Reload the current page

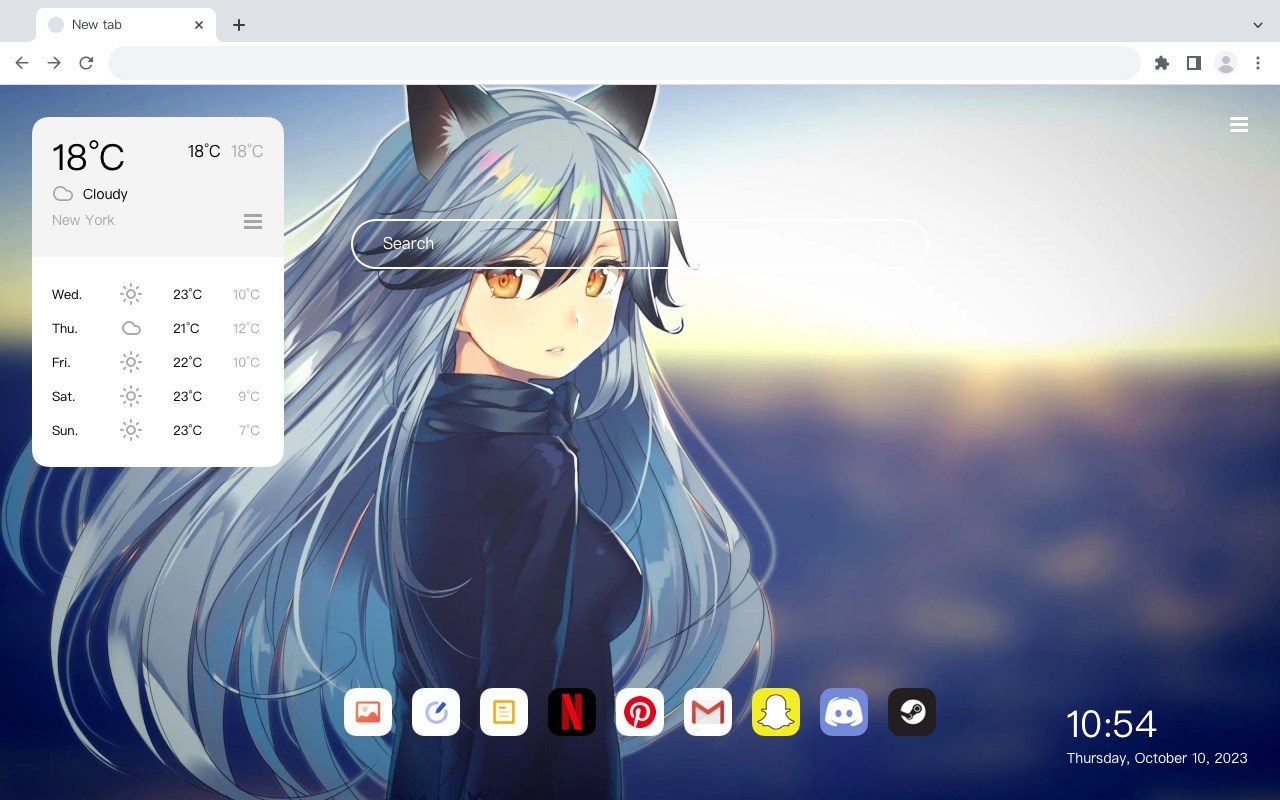pyautogui.click(x=86, y=63)
